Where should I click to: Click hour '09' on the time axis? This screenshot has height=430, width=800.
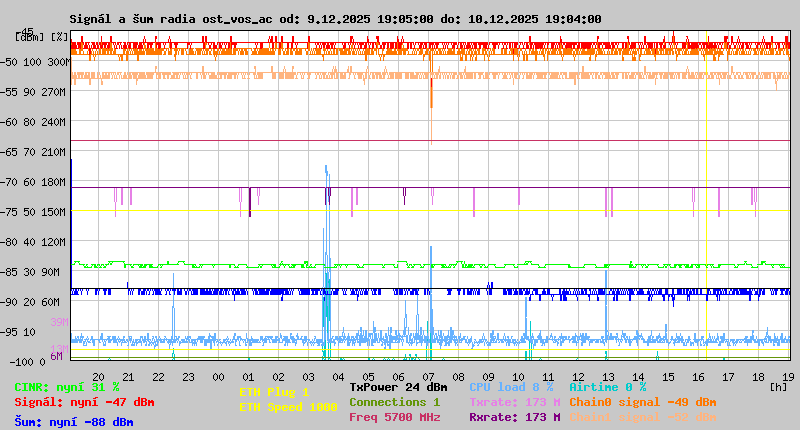[488, 377]
